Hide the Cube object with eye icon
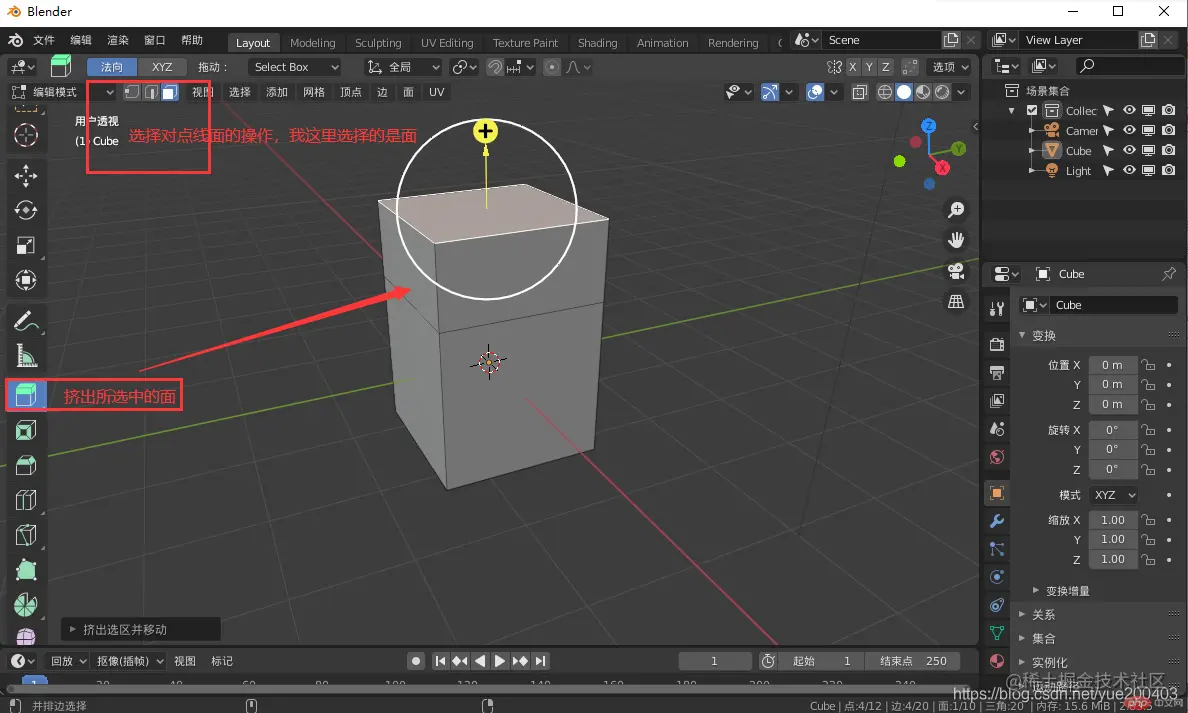 pos(1129,150)
